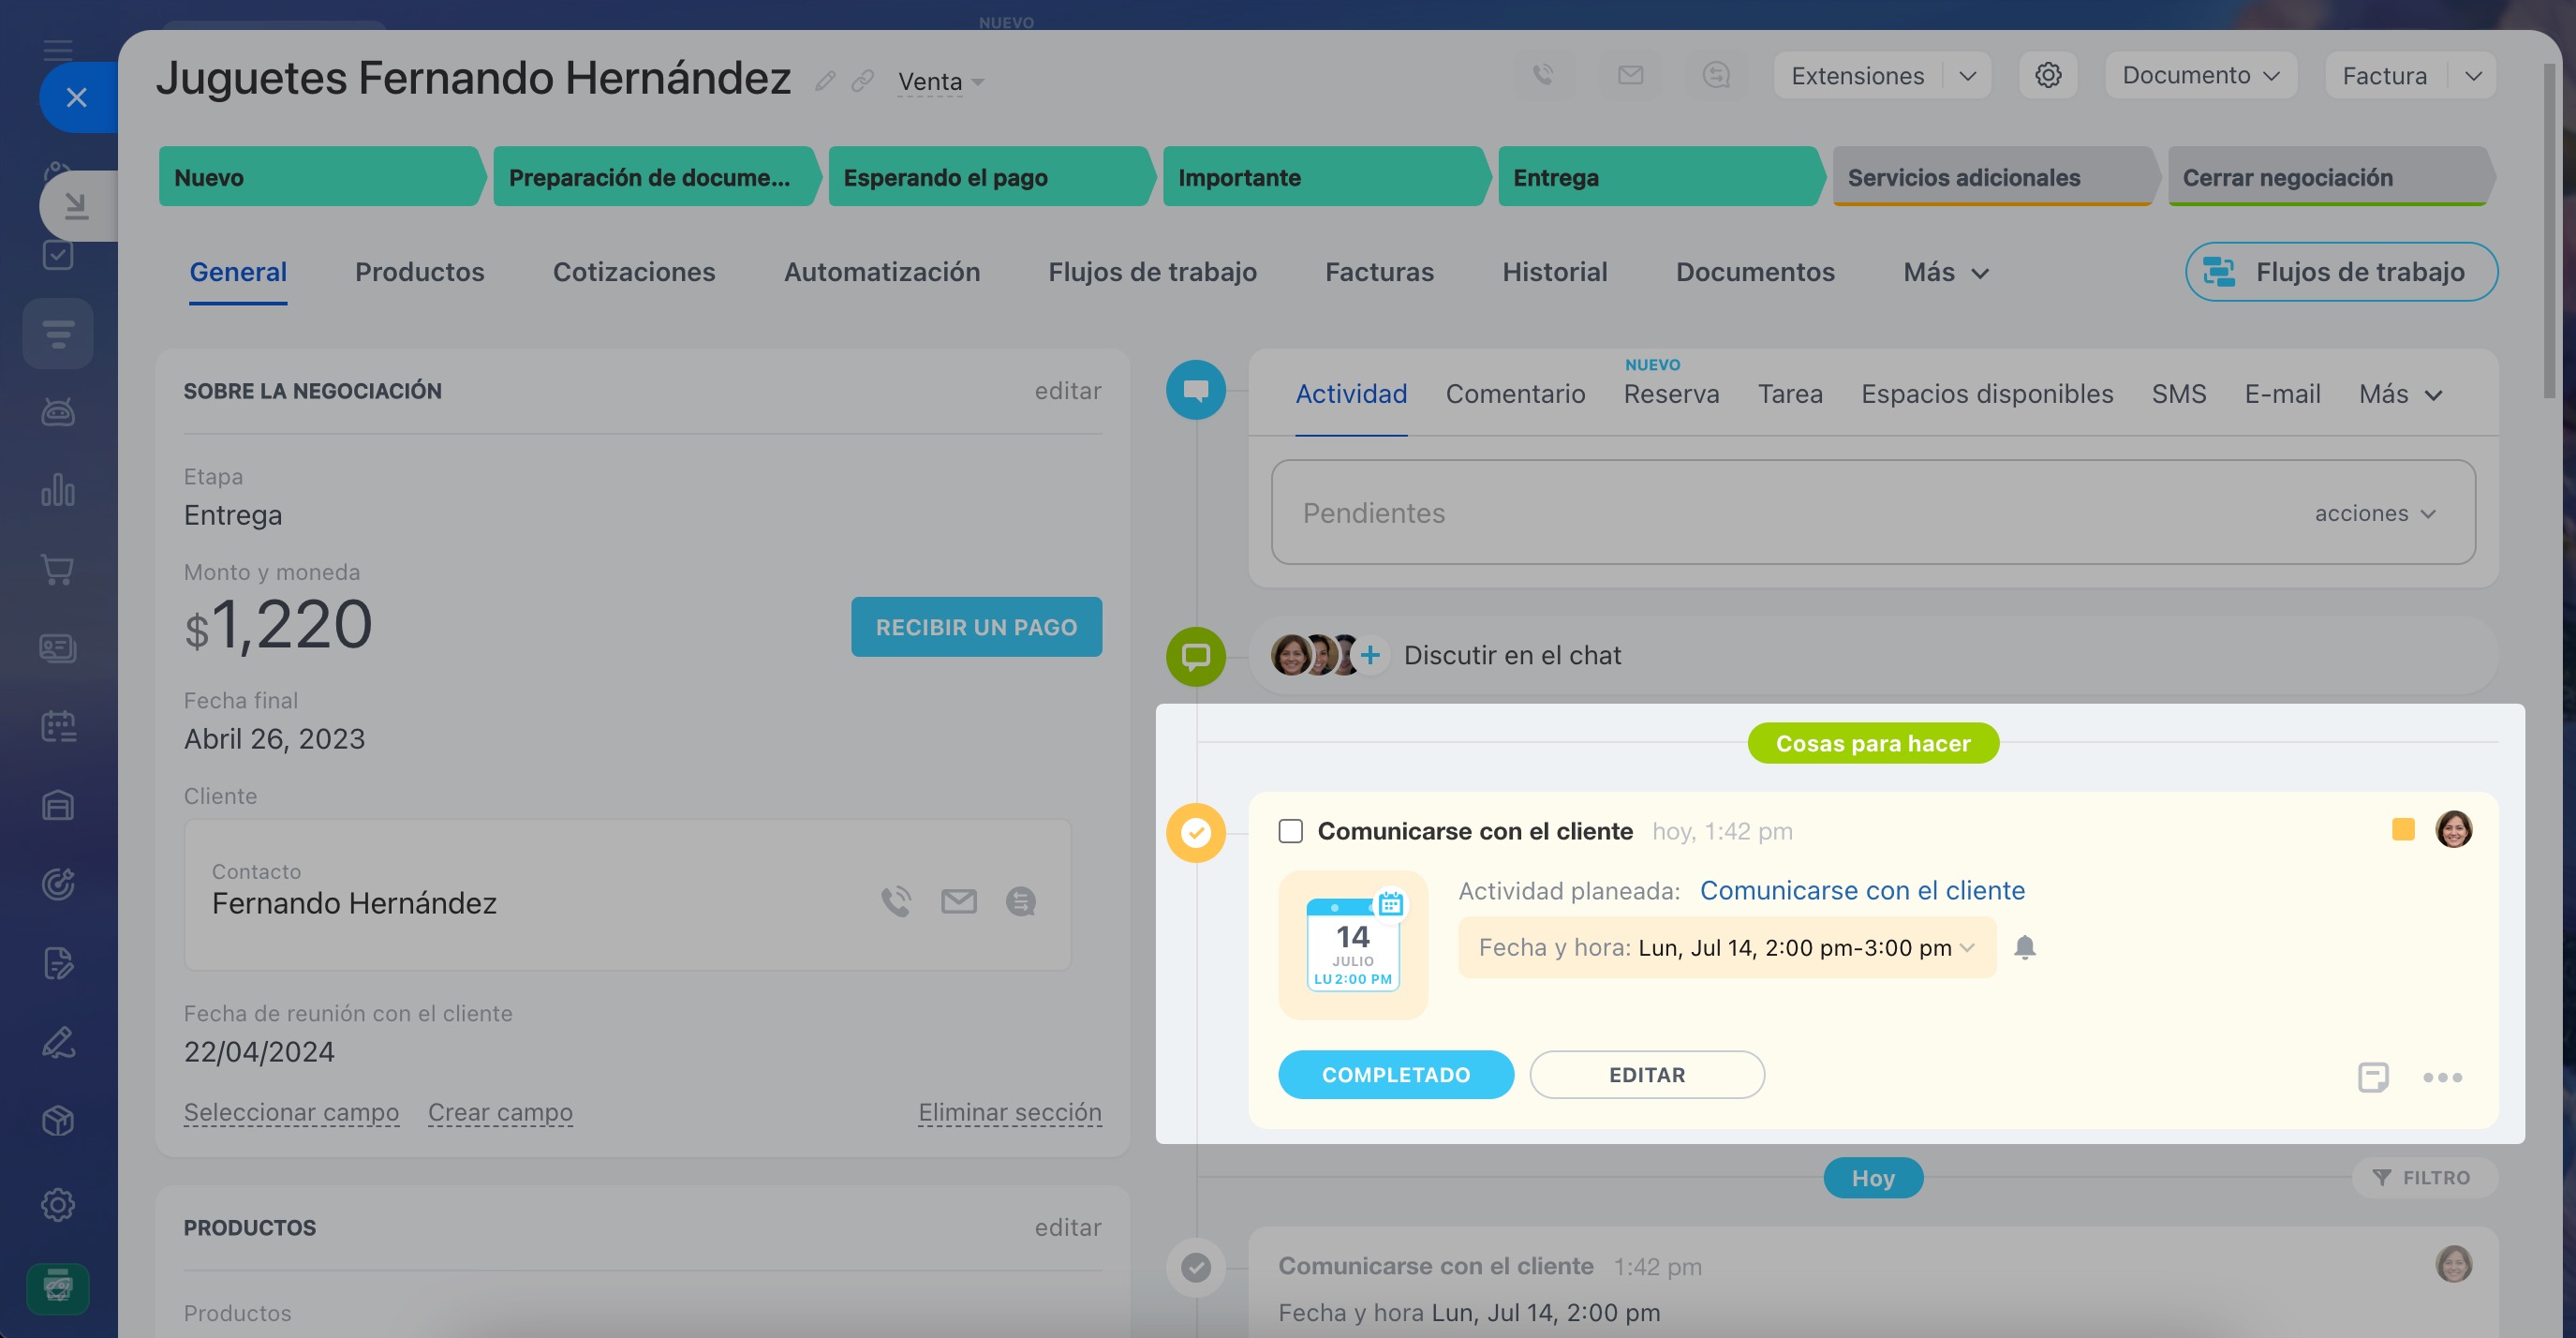Click editar in Sobre la negociación section
This screenshot has height=1338, width=2576.
pos(1067,391)
